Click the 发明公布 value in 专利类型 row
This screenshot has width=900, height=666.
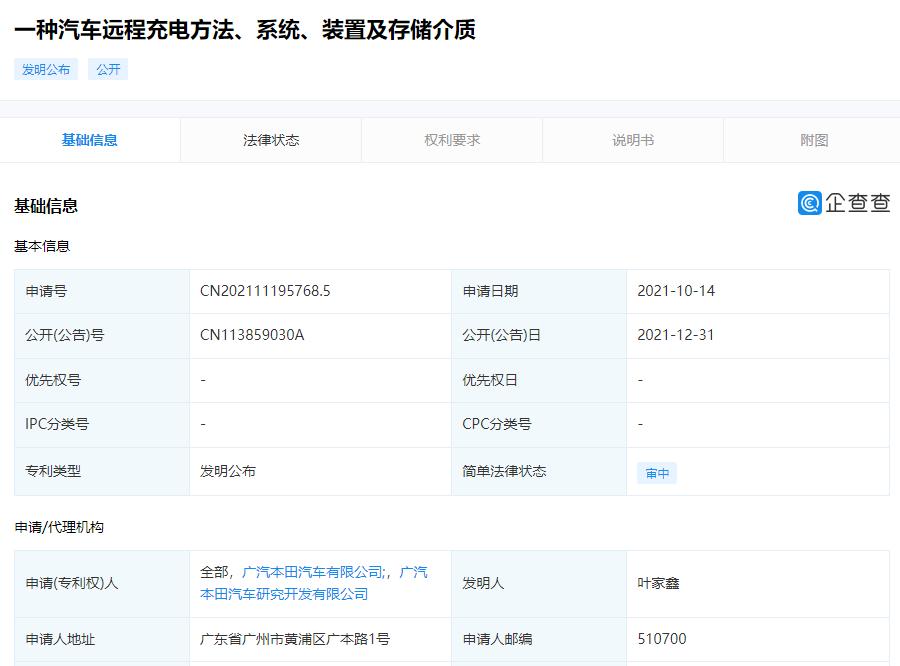(228, 471)
